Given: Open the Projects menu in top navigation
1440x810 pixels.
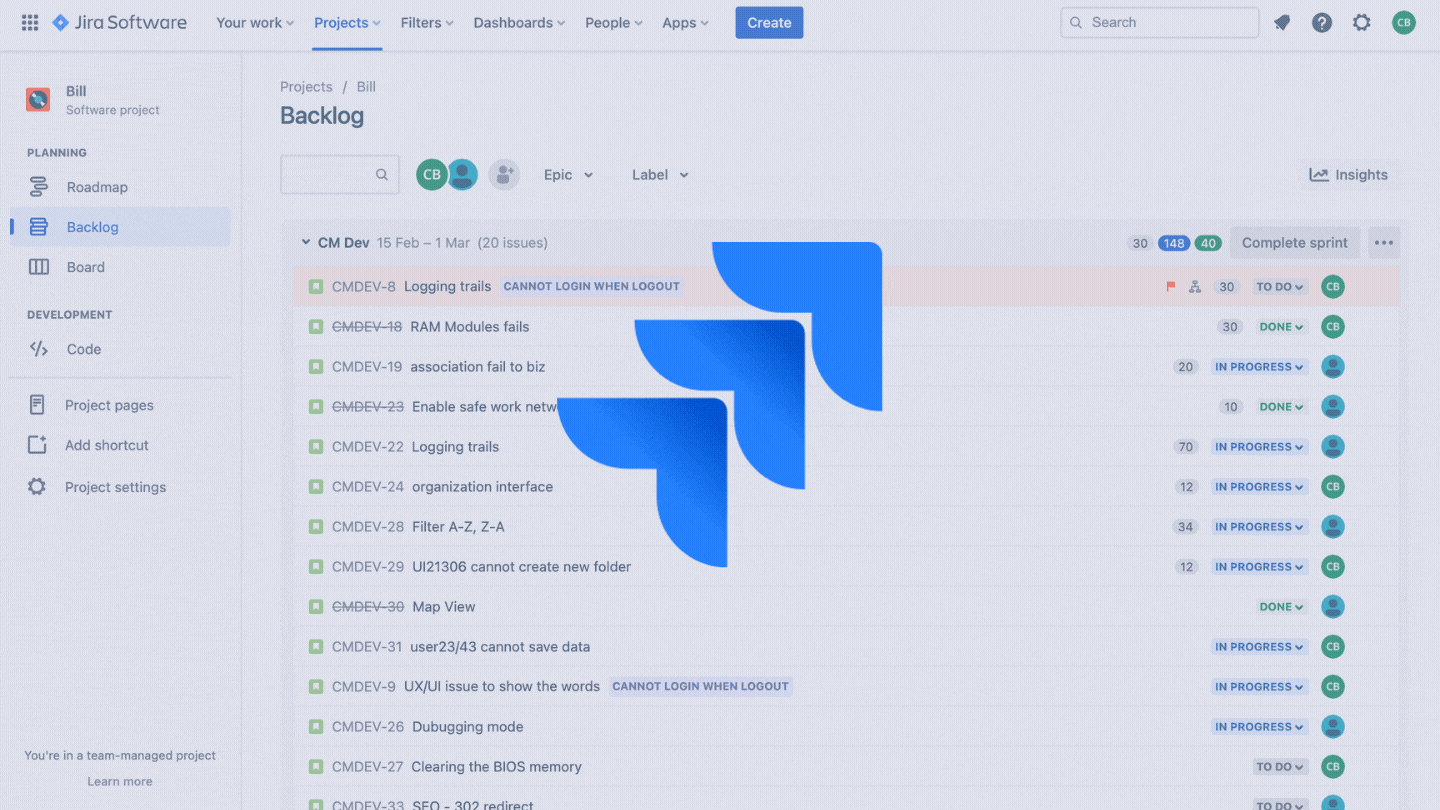Looking at the screenshot, I should (x=347, y=22).
